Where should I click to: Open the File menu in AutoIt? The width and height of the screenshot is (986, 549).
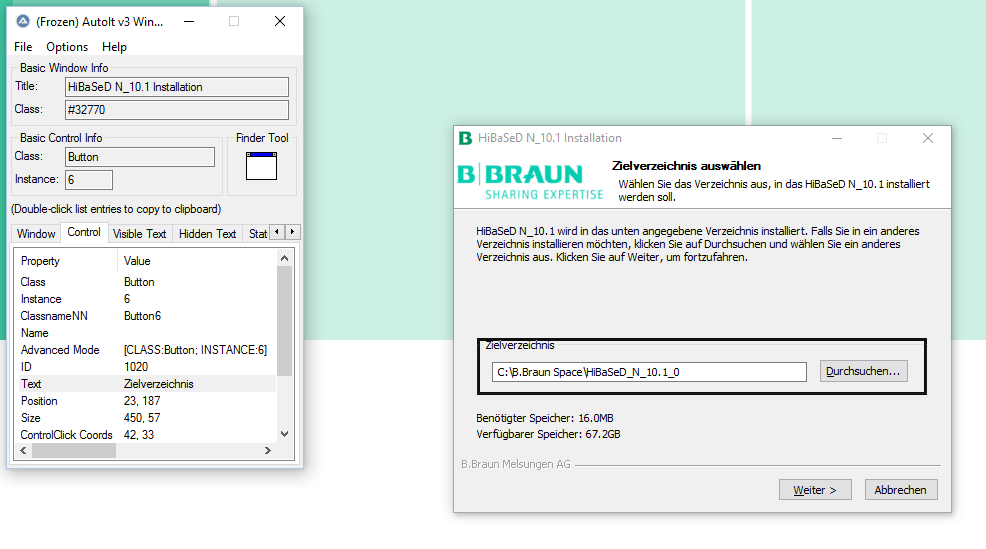23,47
